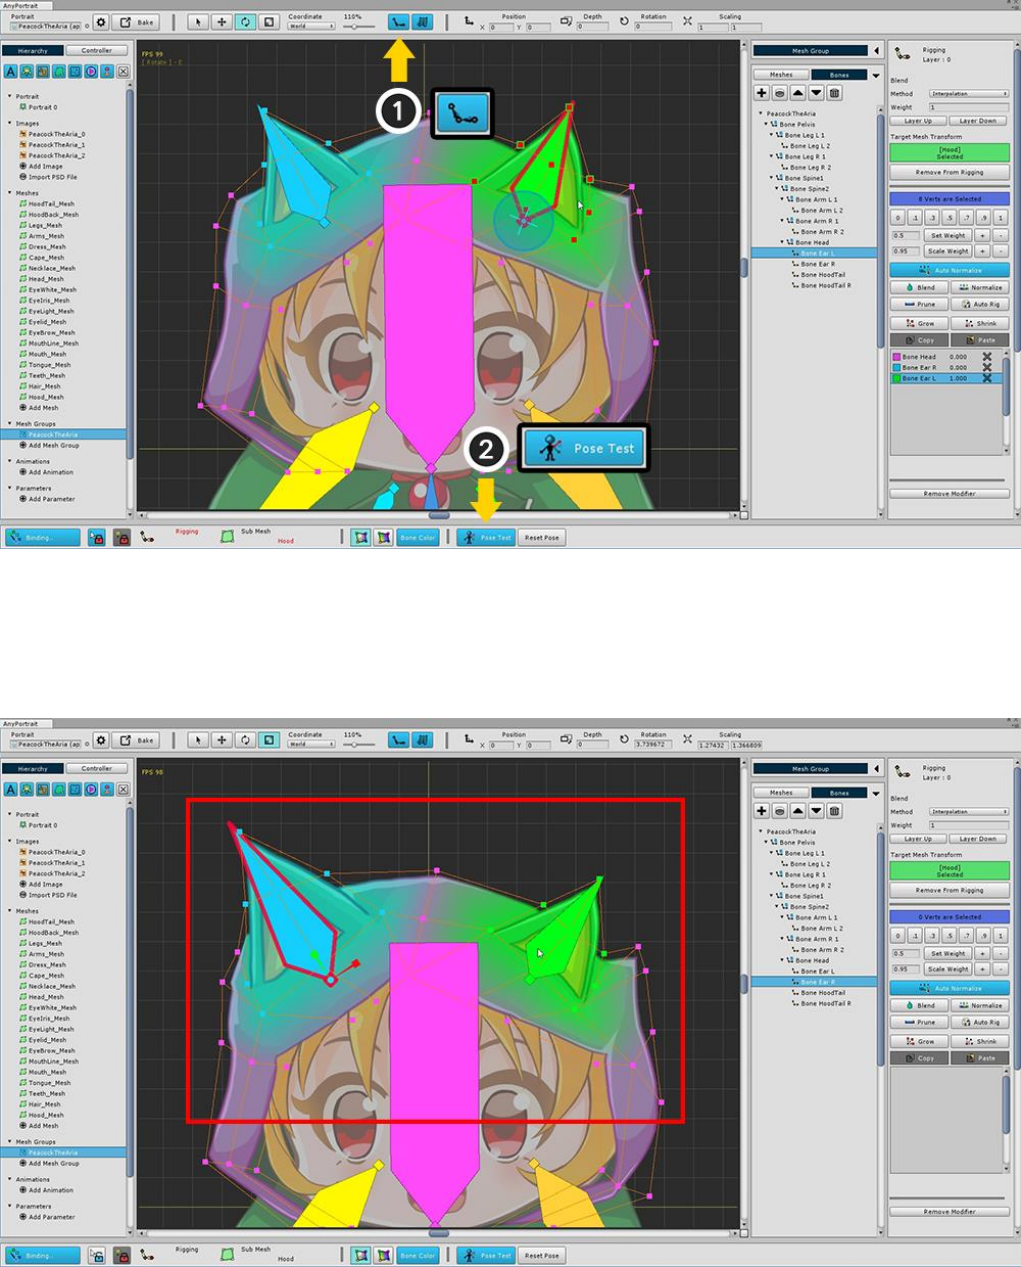Open Method Interpolation dropdown in lower screenshot
This screenshot has width=1021, height=1267.
tap(969, 812)
